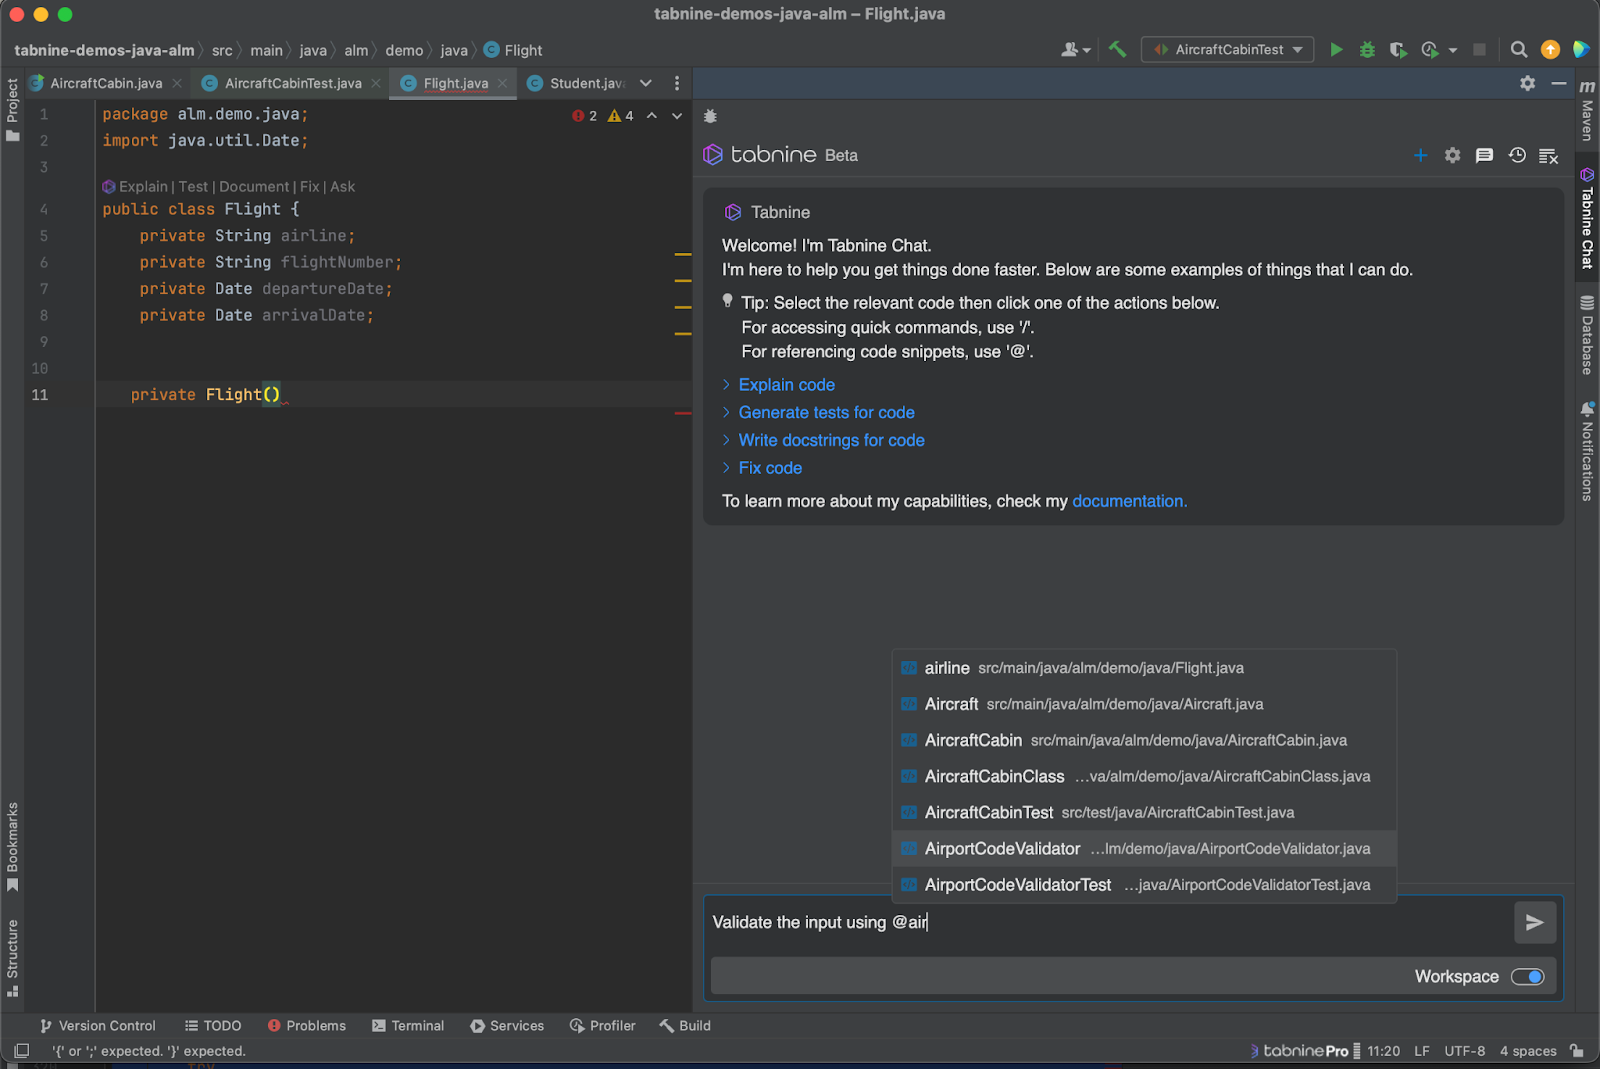This screenshot has width=1600, height=1069.
Task: Expand the Explain code option
Action: tap(786, 385)
